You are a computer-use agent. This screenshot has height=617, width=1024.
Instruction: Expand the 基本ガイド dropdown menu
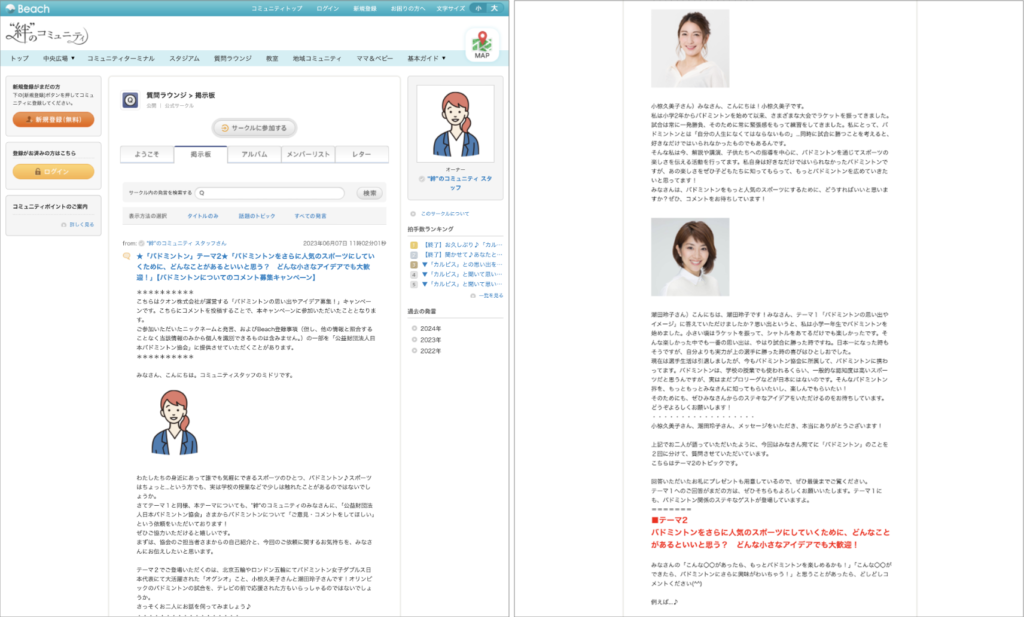(x=426, y=58)
